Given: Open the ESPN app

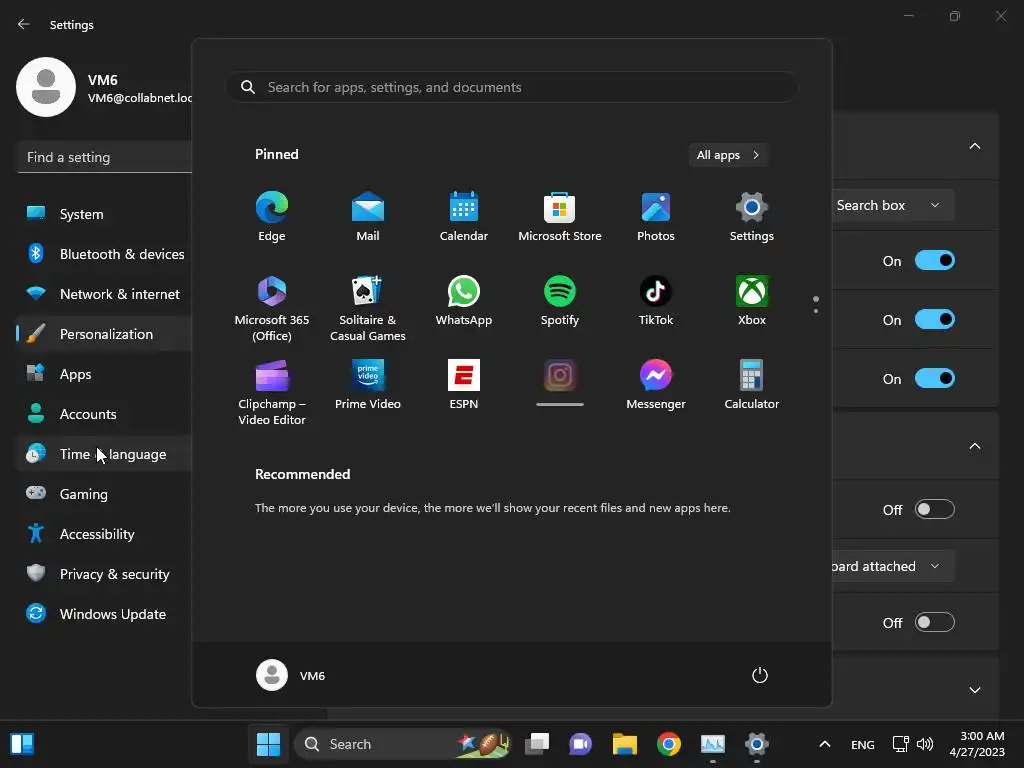Looking at the screenshot, I should tap(464, 385).
